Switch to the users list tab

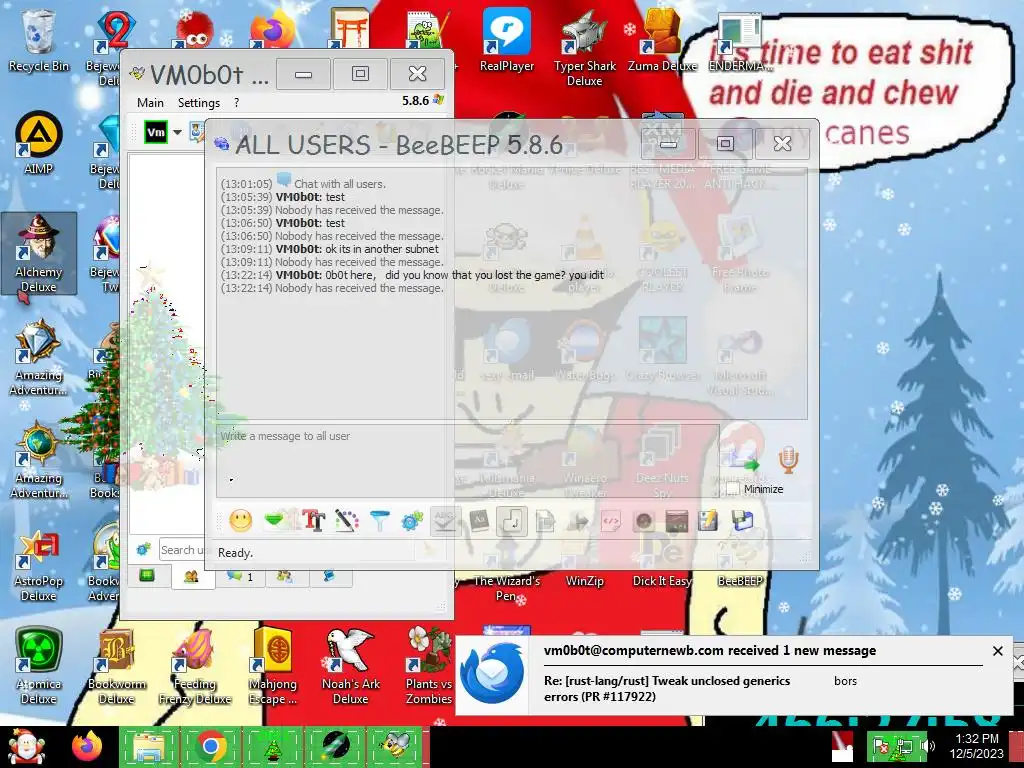click(191, 576)
